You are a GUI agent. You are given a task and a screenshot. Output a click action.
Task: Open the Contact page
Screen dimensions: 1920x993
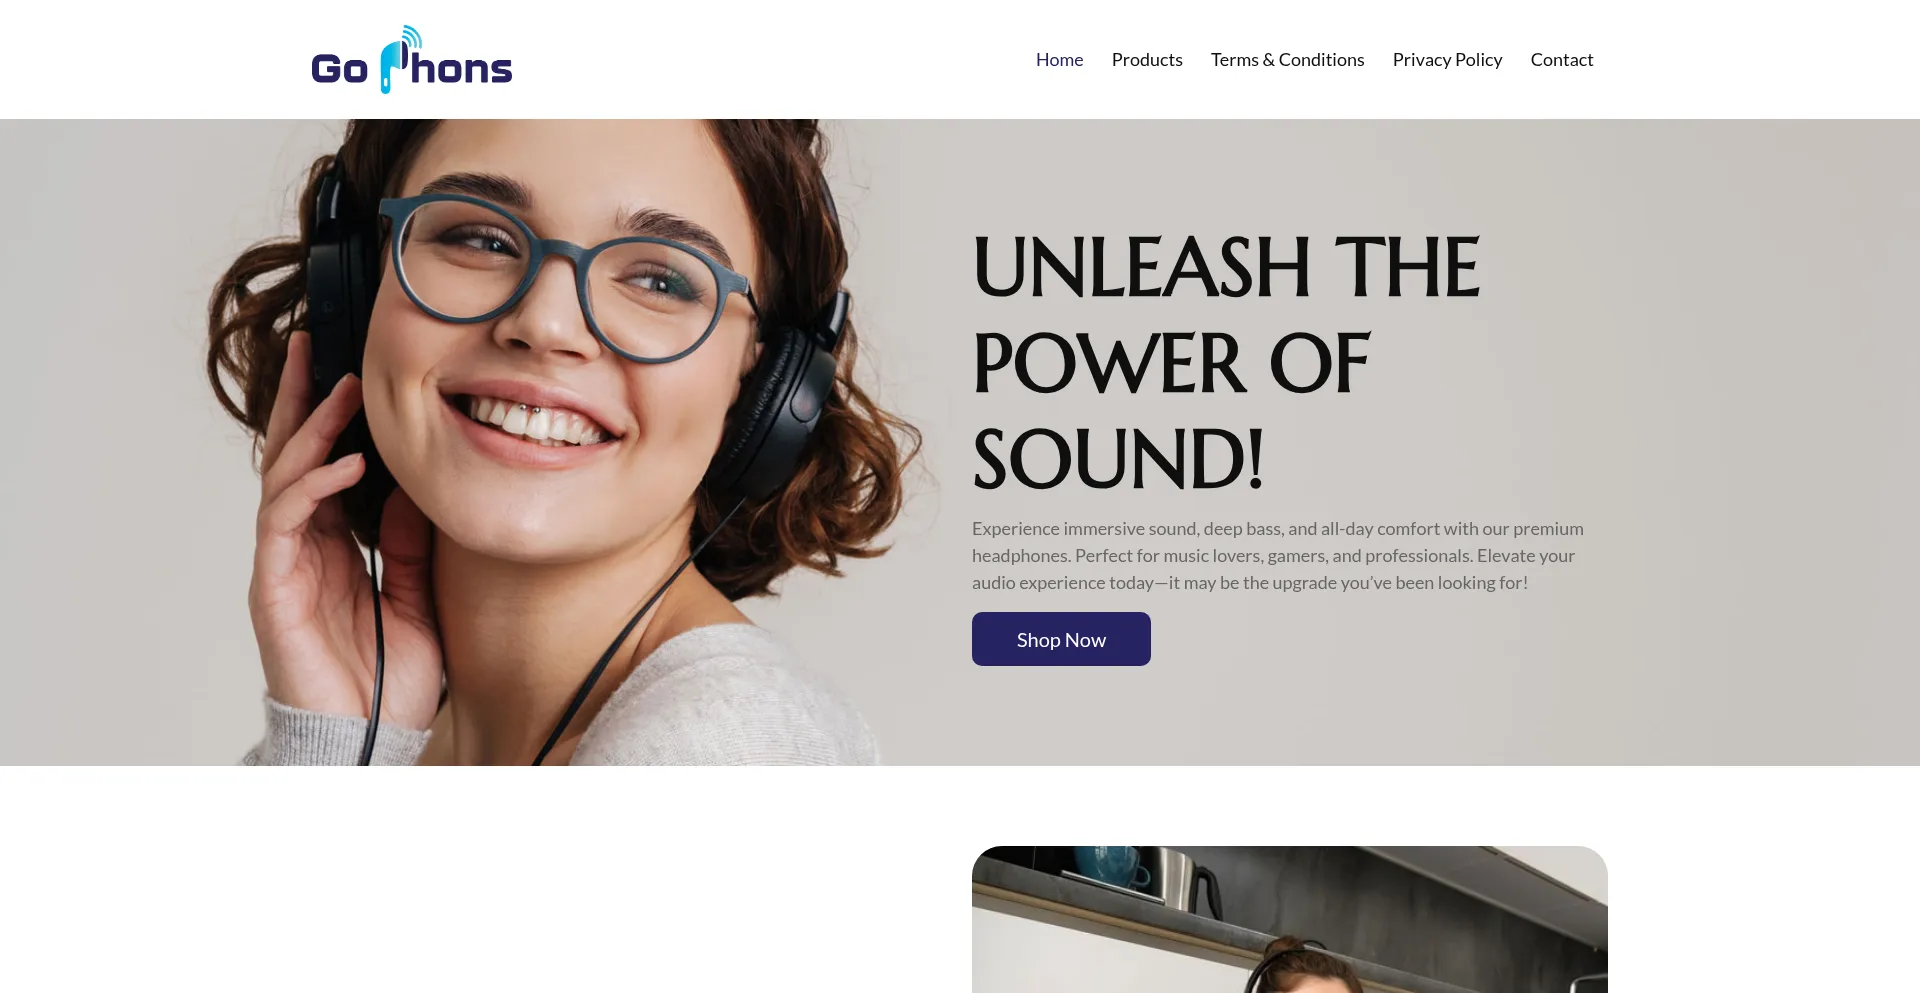point(1561,60)
